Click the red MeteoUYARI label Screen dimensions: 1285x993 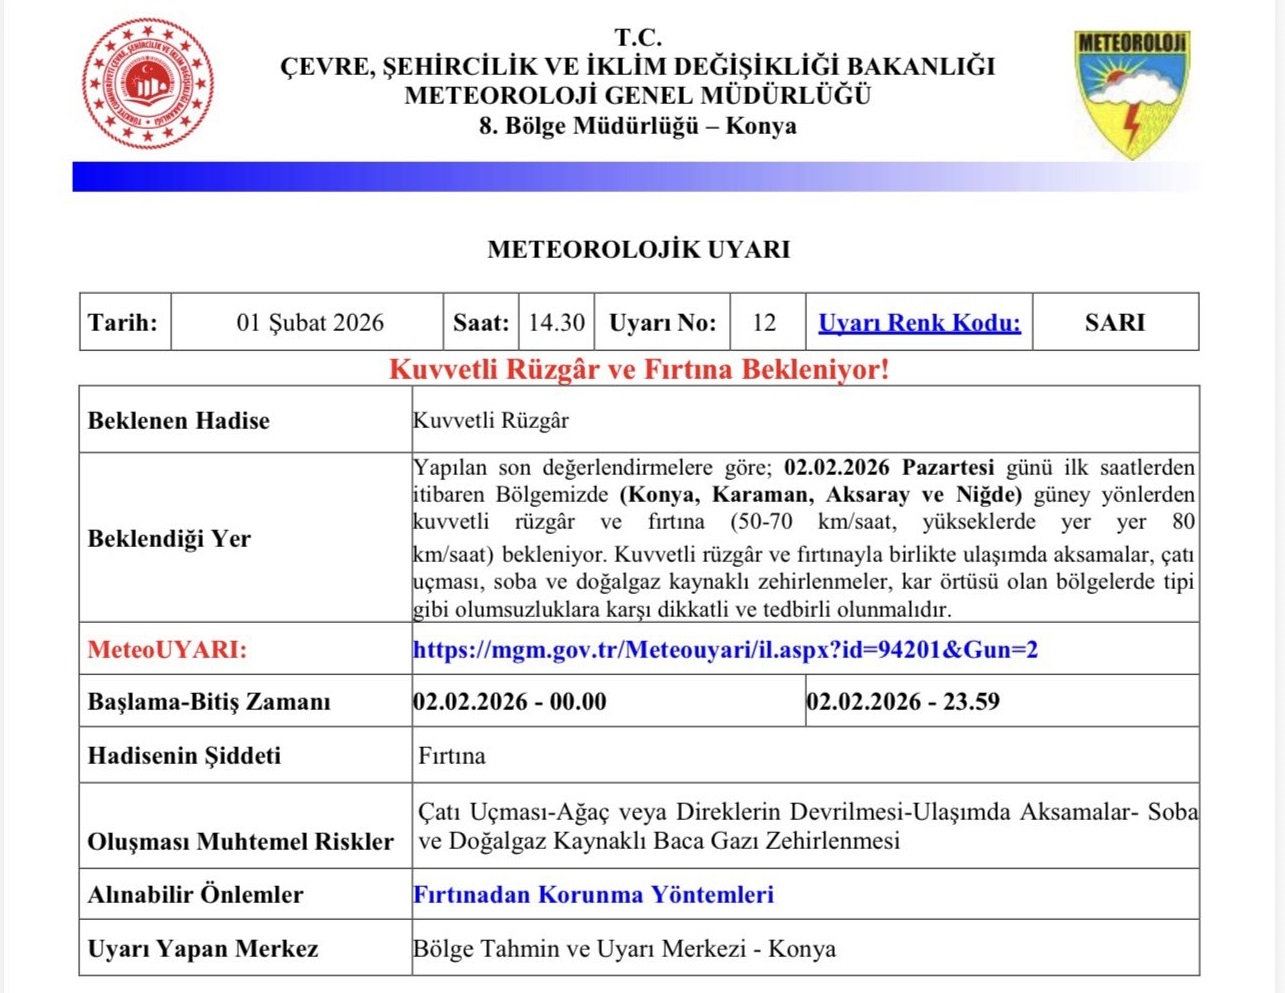167,650
